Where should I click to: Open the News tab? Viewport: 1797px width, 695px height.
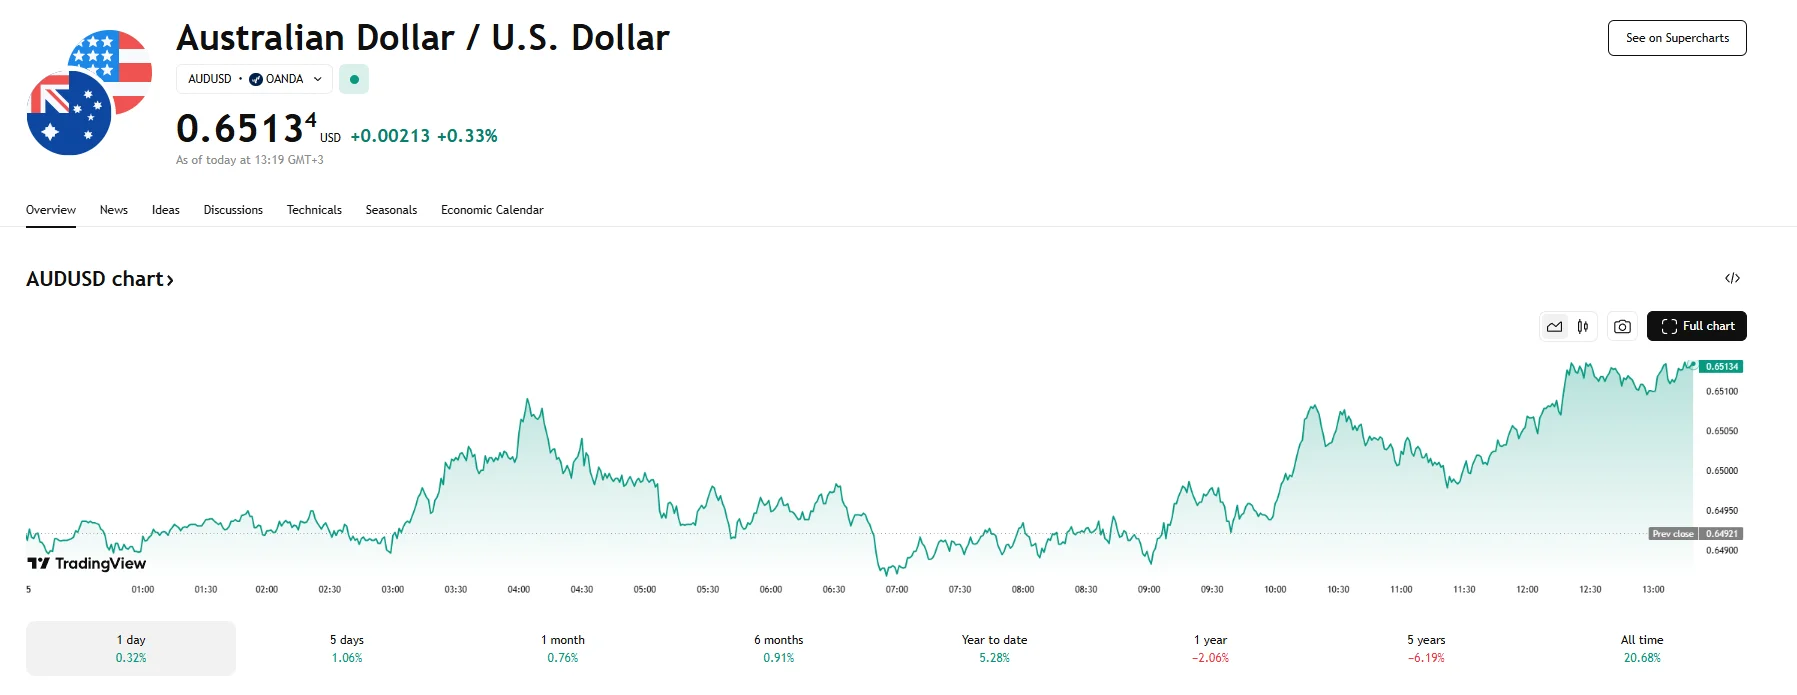pos(114,210)
